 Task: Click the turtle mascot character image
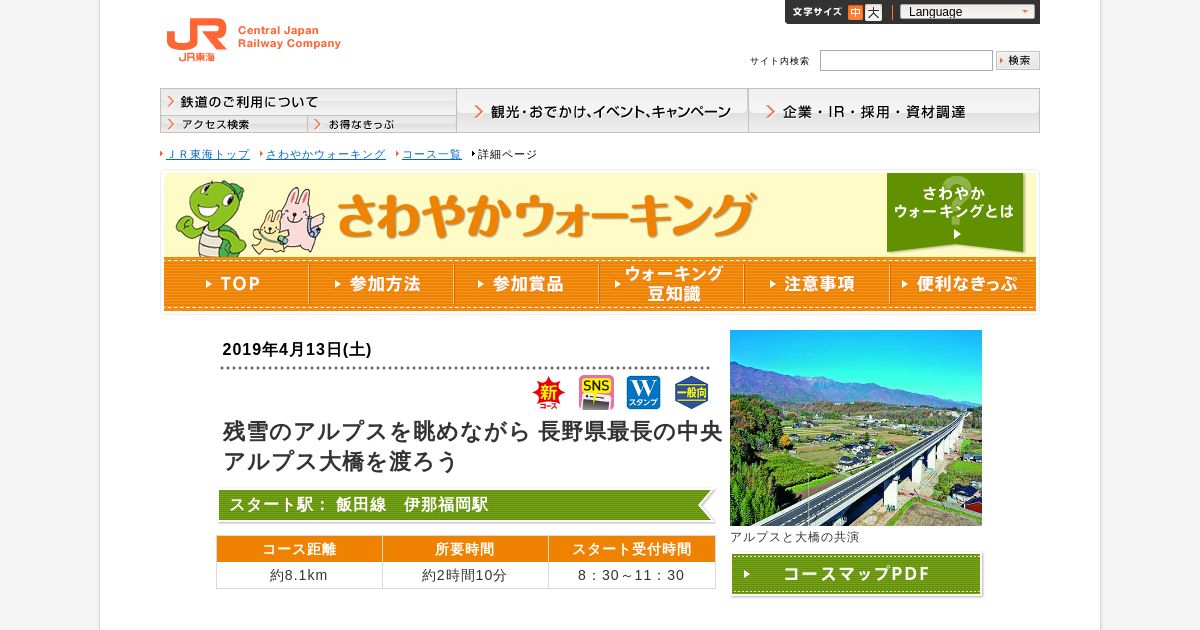[212, 217]
